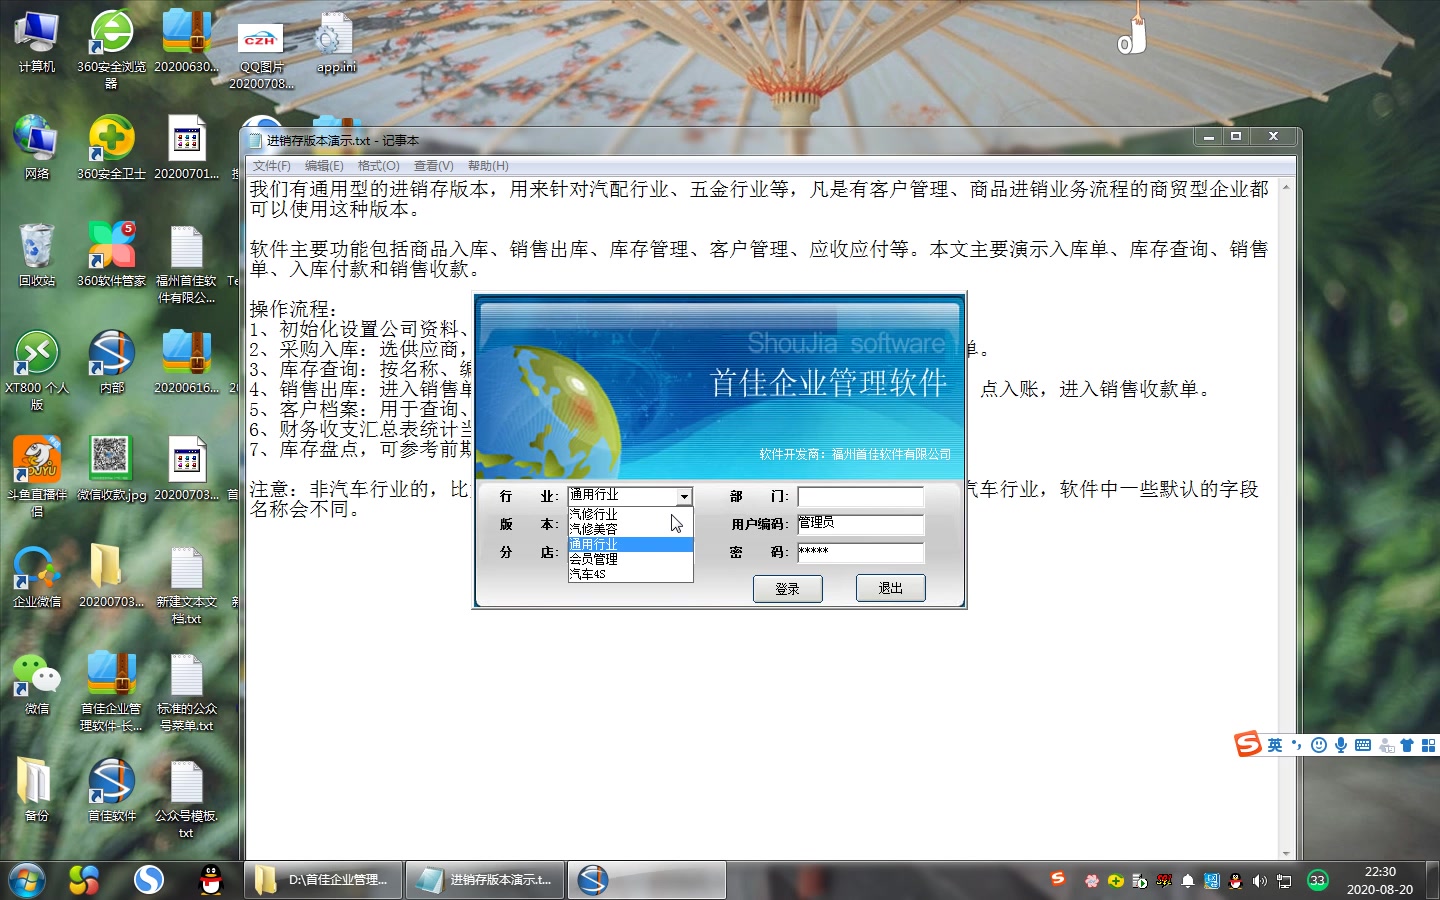This screenshot has width=1440, height=900.
Task: Open the 计算机 desktop icon
Action: [37, 41]
